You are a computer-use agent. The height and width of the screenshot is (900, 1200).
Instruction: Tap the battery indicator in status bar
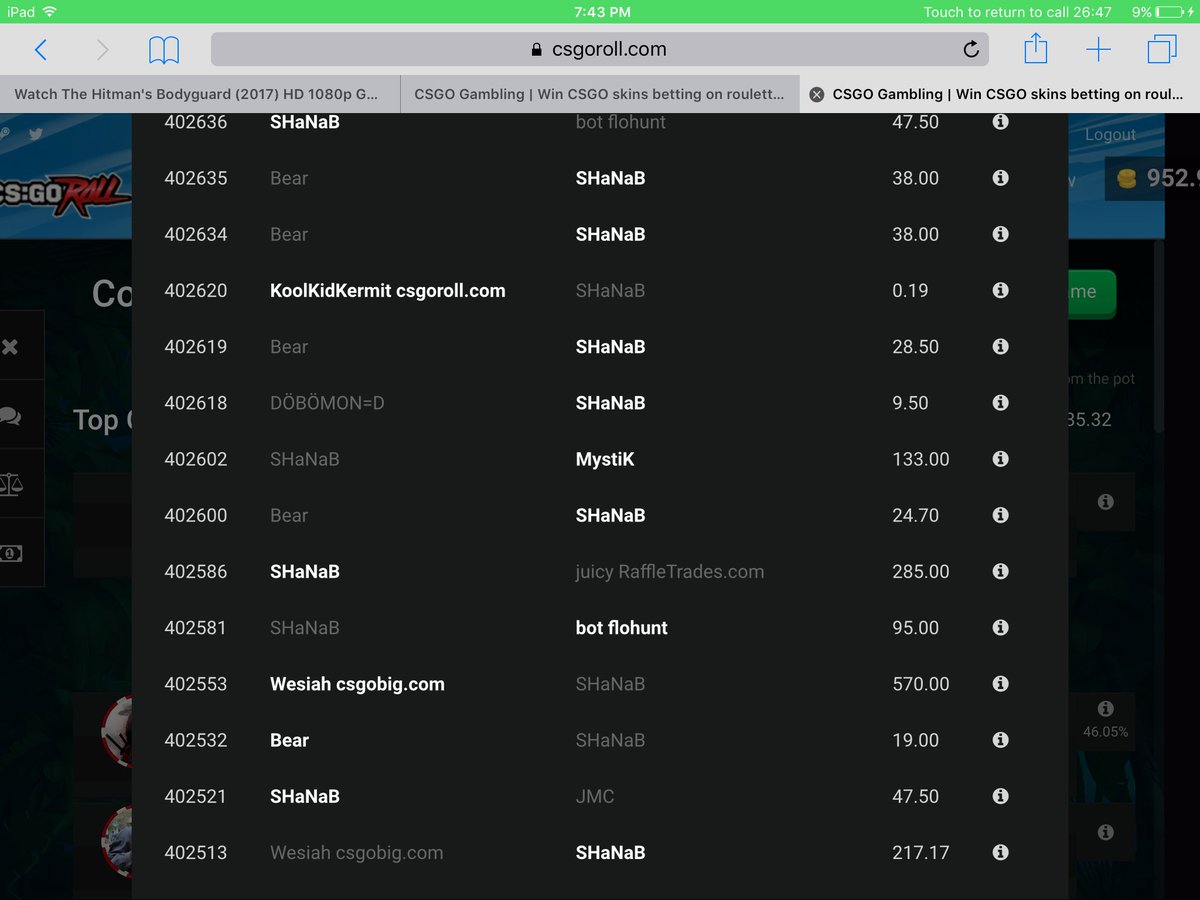point(1169,12)
